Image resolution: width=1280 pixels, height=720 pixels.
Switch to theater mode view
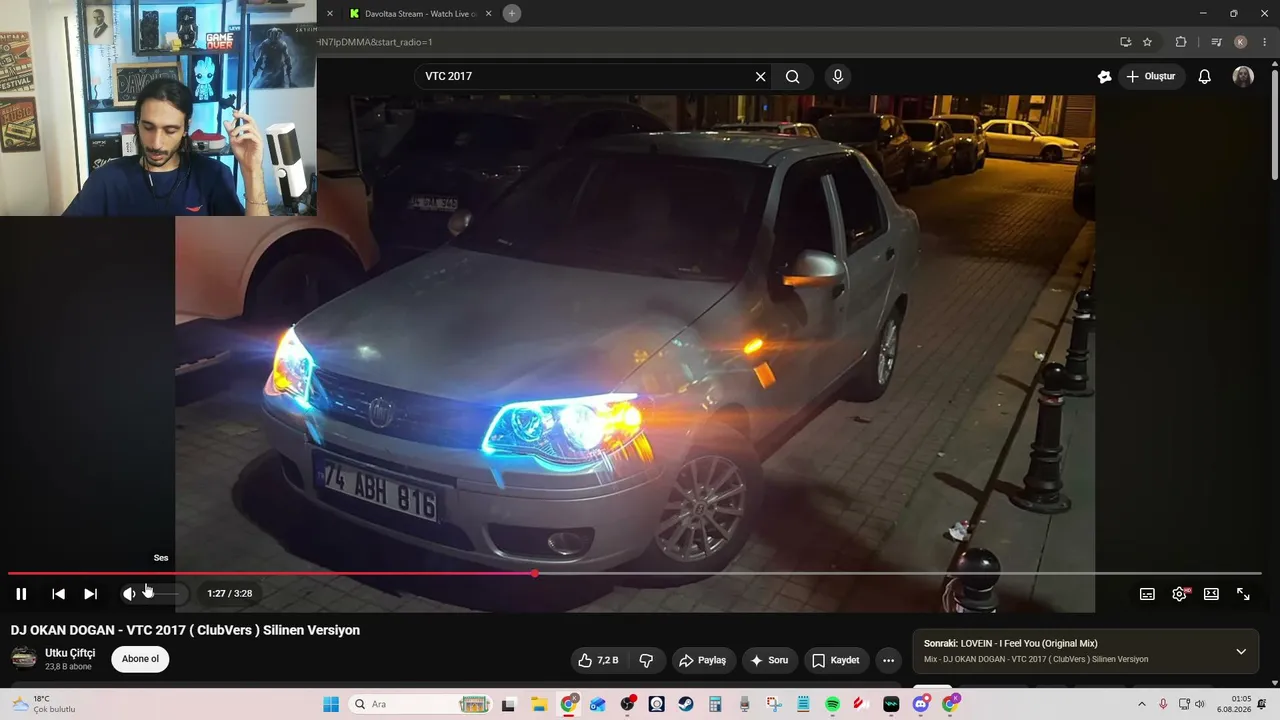tap(1211, 594)
